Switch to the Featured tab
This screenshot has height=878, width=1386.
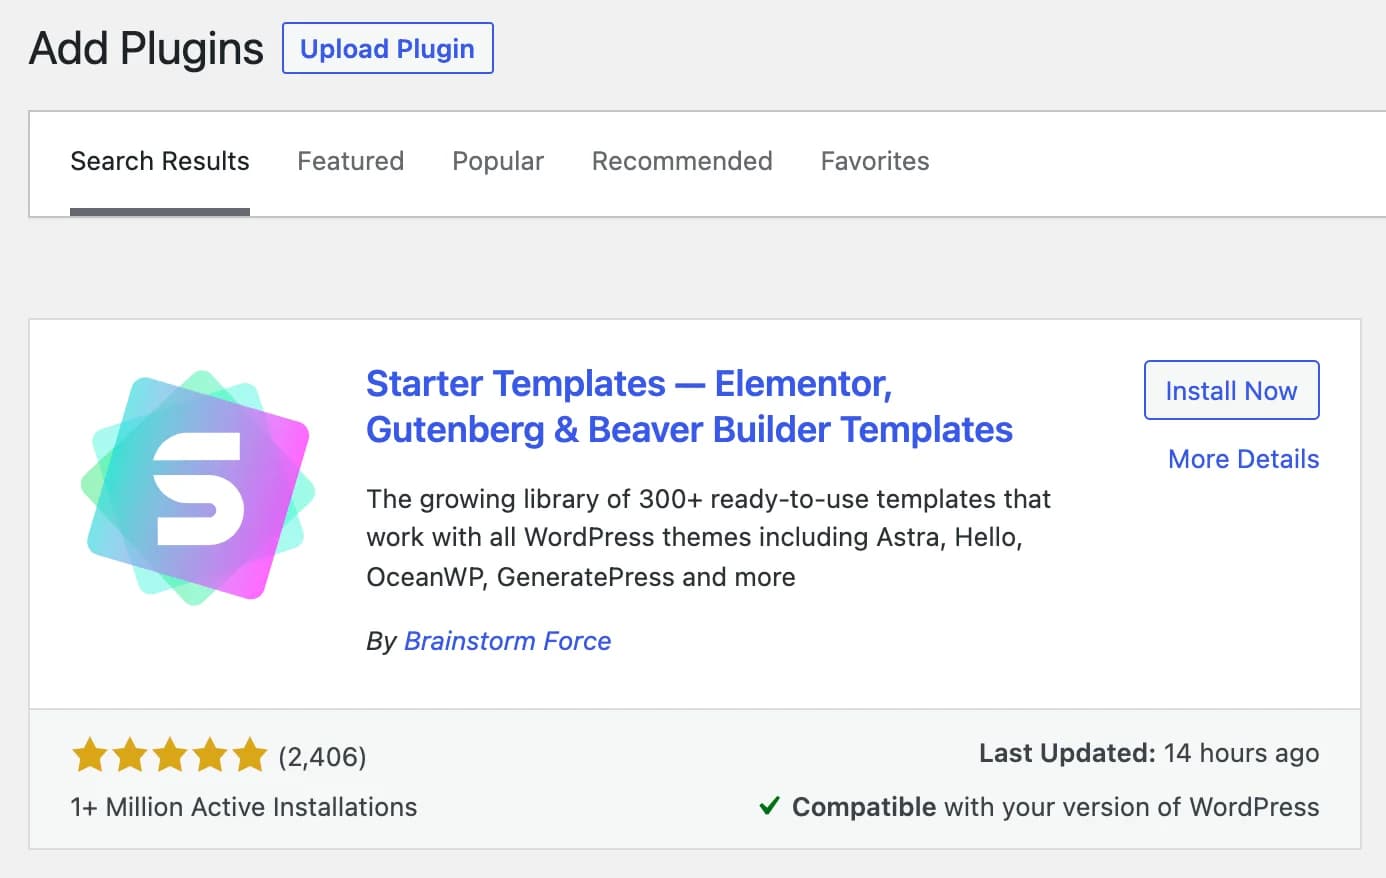tap(350, 161)
